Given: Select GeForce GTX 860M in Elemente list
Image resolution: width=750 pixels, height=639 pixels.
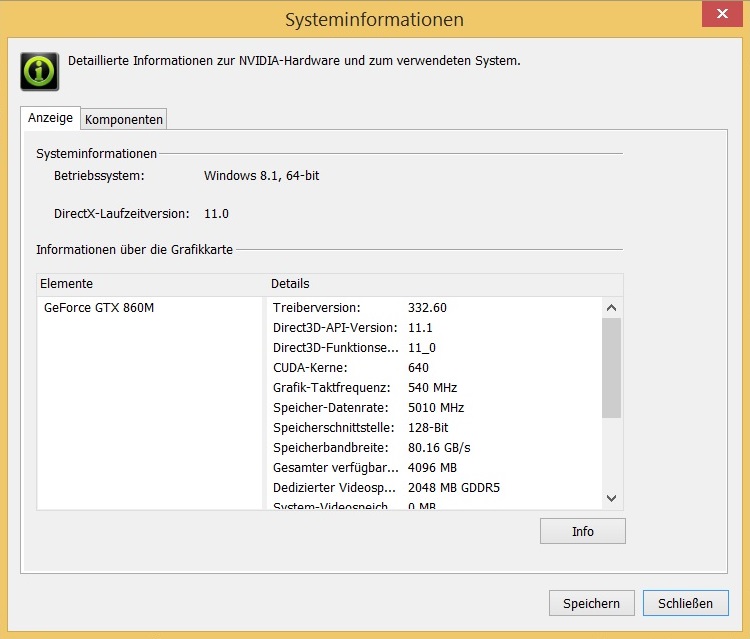Looking at the screenshot, I should 99,308.
